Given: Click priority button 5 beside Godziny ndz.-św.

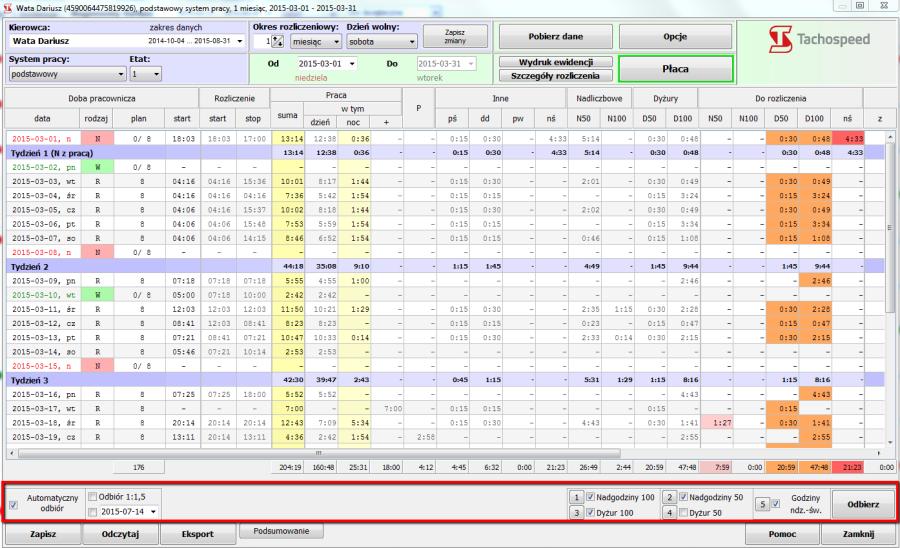Looking at the screenshot, I should (762, 504).
